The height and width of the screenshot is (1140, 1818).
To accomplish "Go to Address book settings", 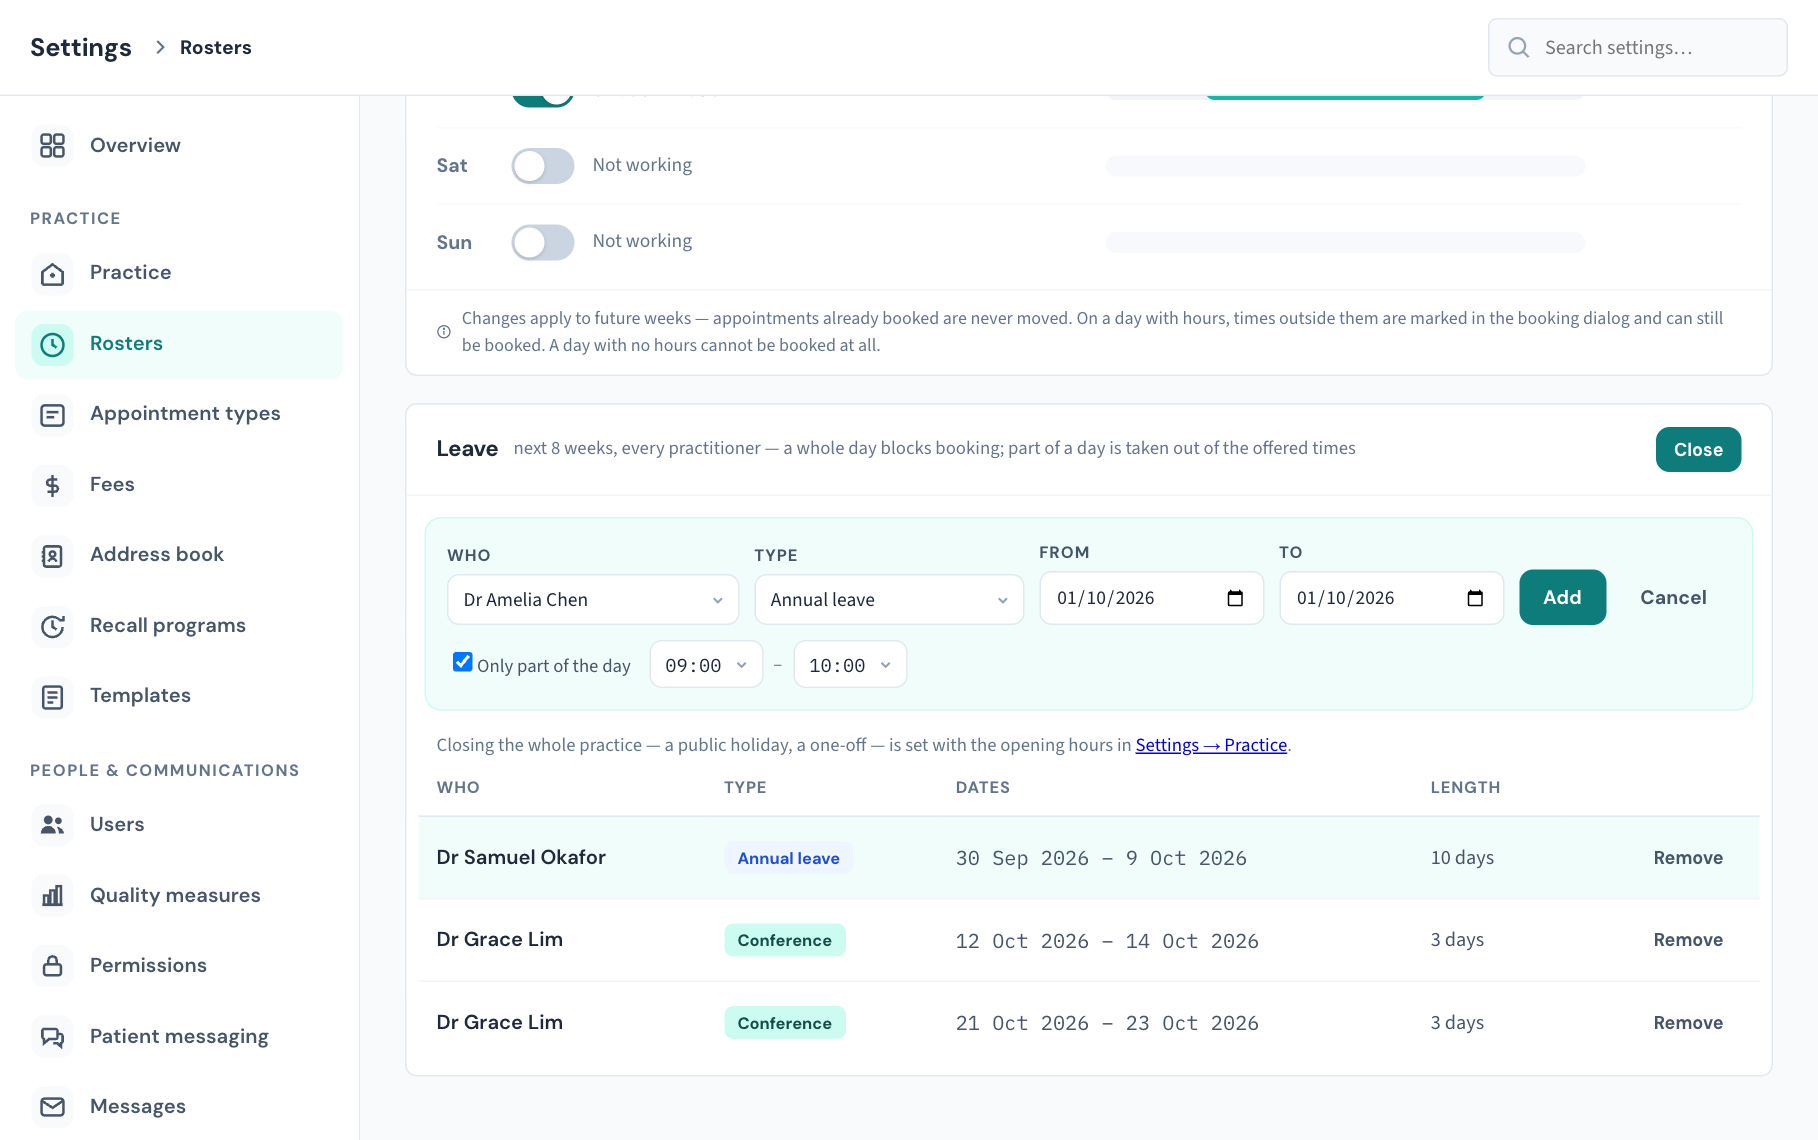I will [179, 555].
